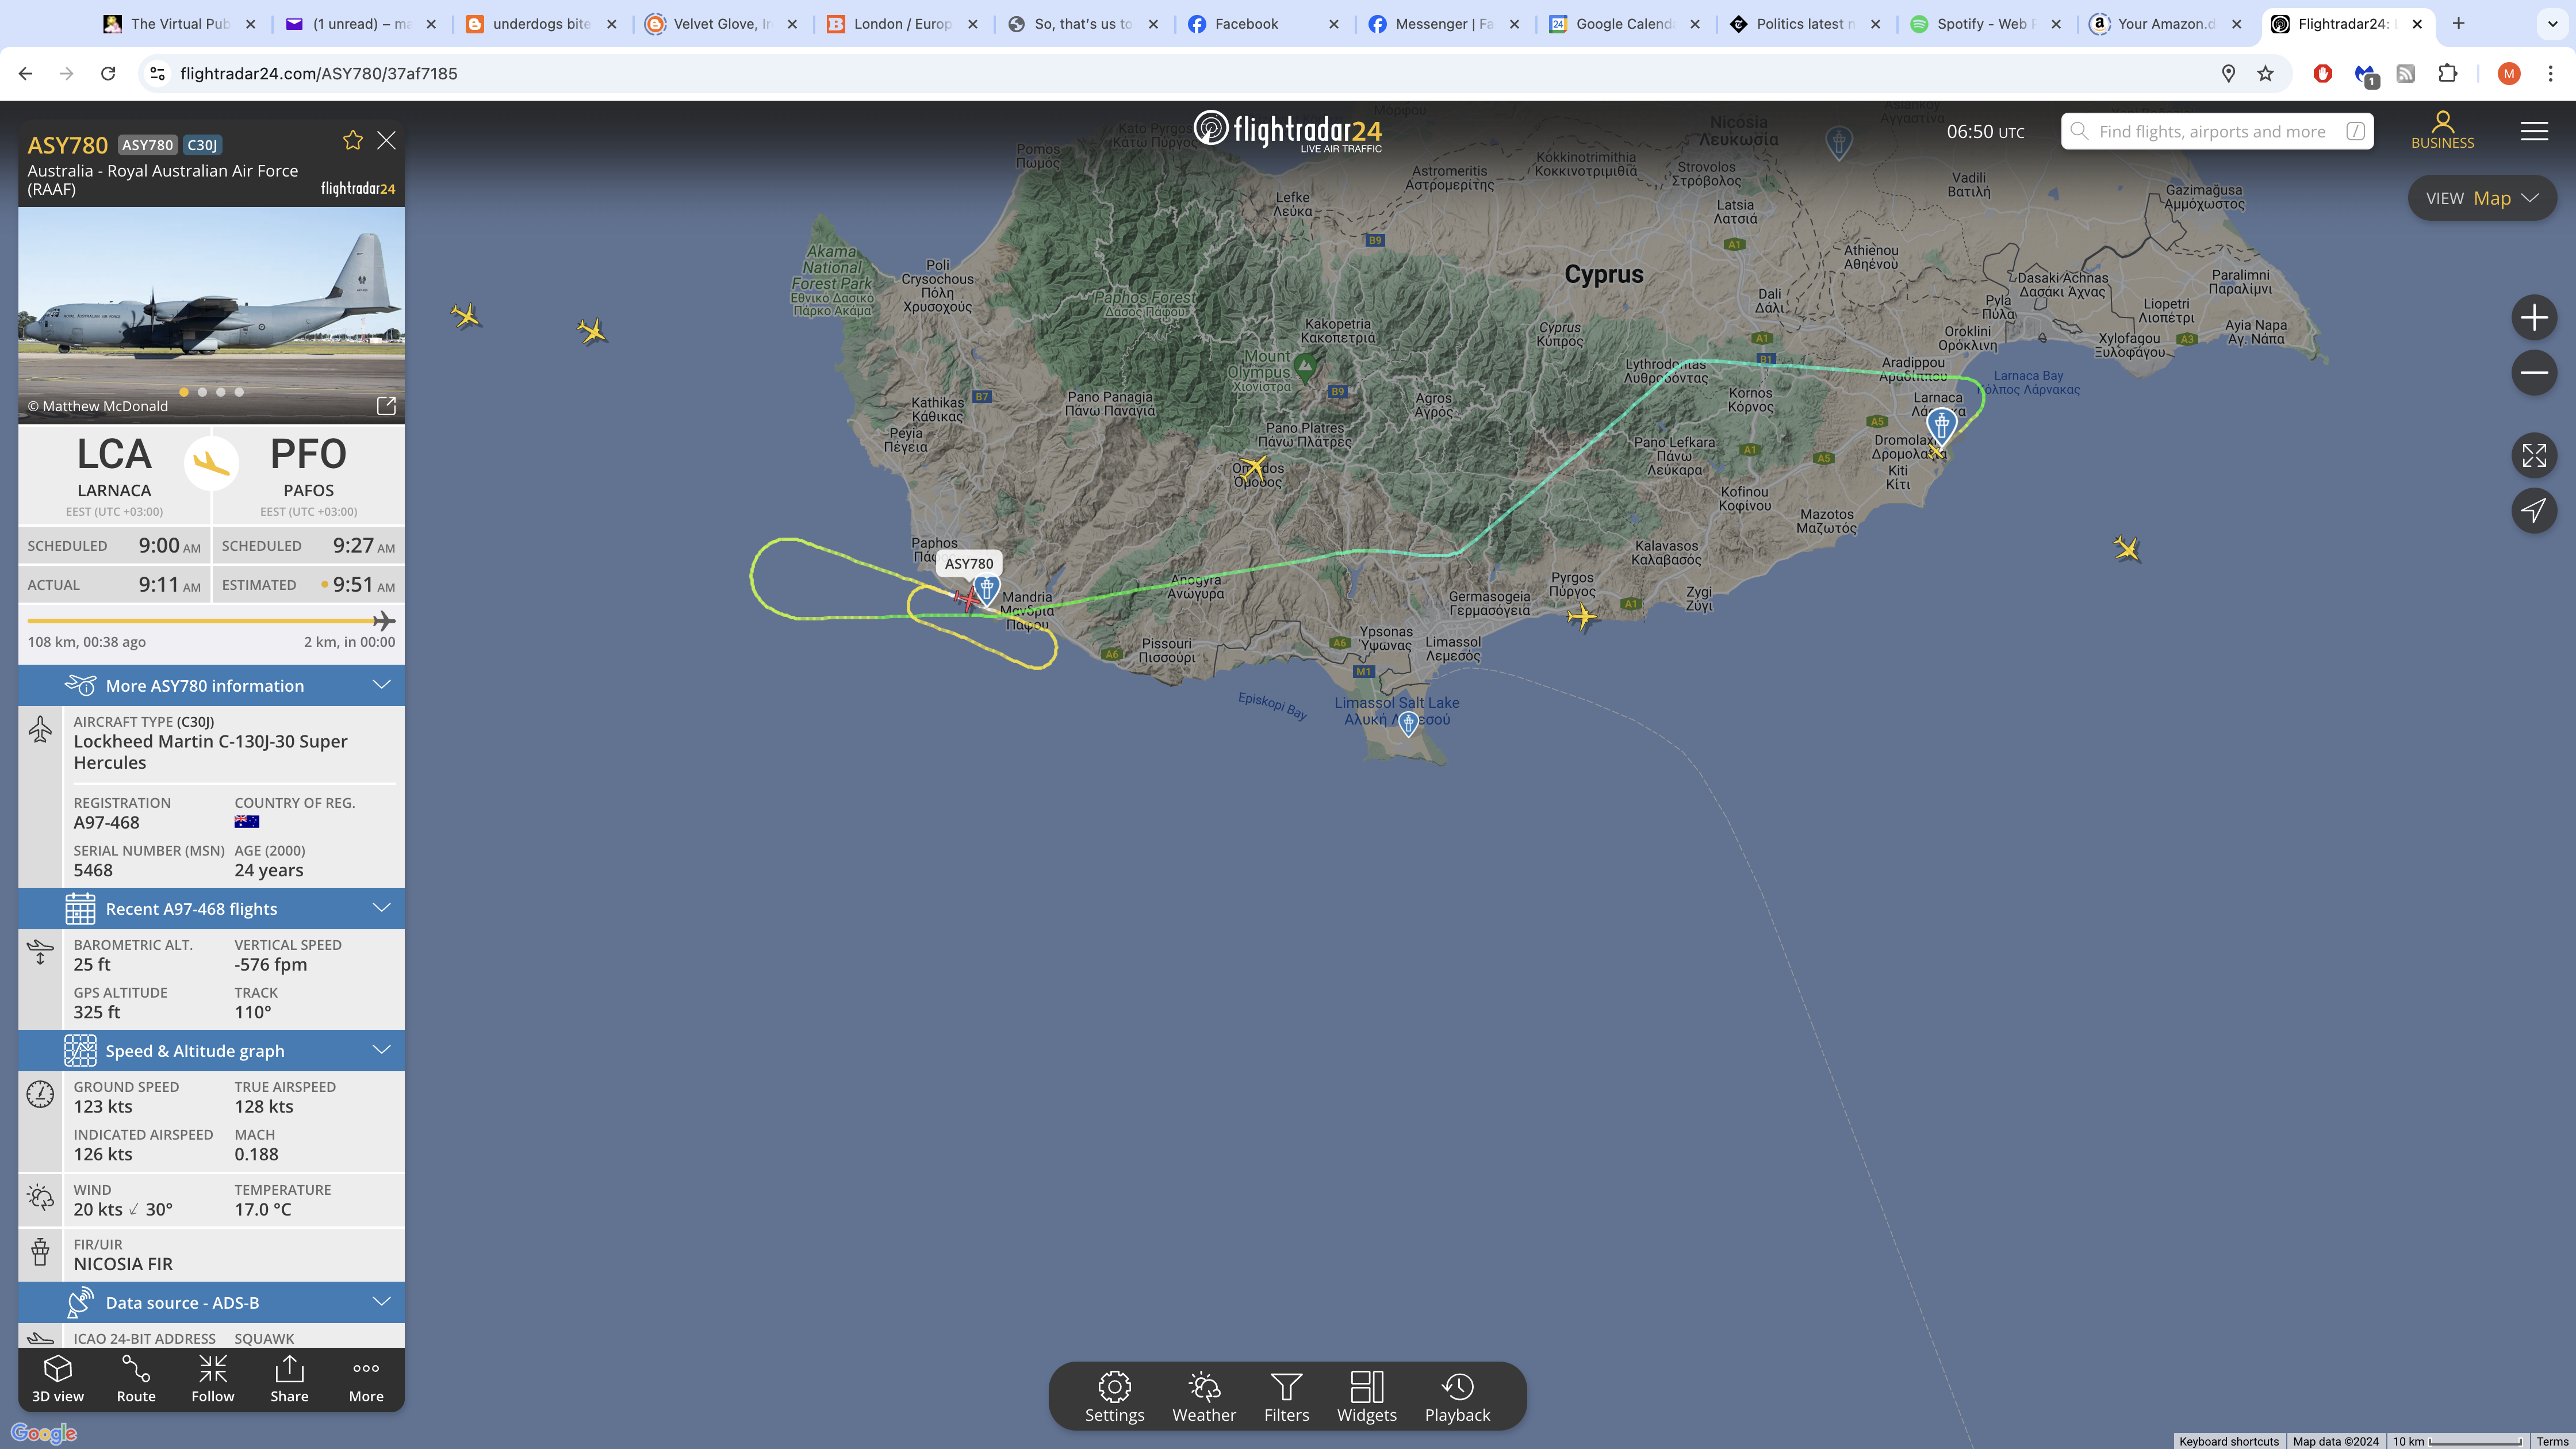The height and width of the screenshot is (1449, 2576).
Task: Open the 3D view of flight
Action: click(x=58, y=1379)
